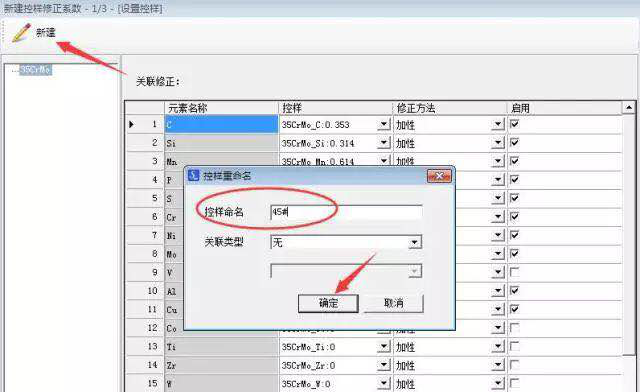The height and width of the screenshot is (392, 640).
Task: Select 35CrMo in the left tree
Action: pos(36,69)
